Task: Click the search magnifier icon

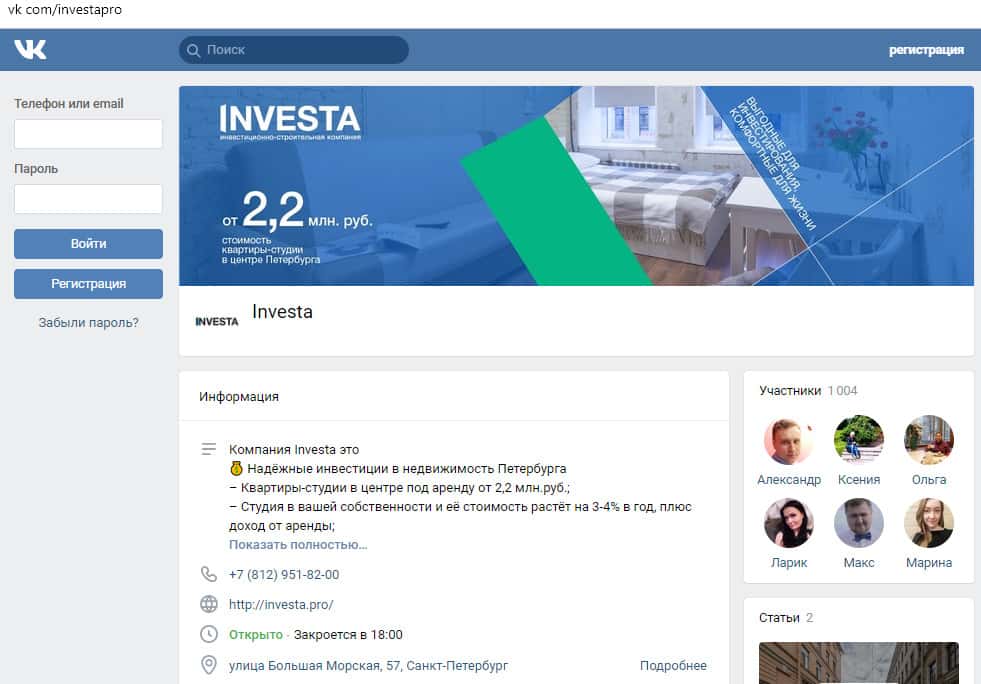Action: 193,50
